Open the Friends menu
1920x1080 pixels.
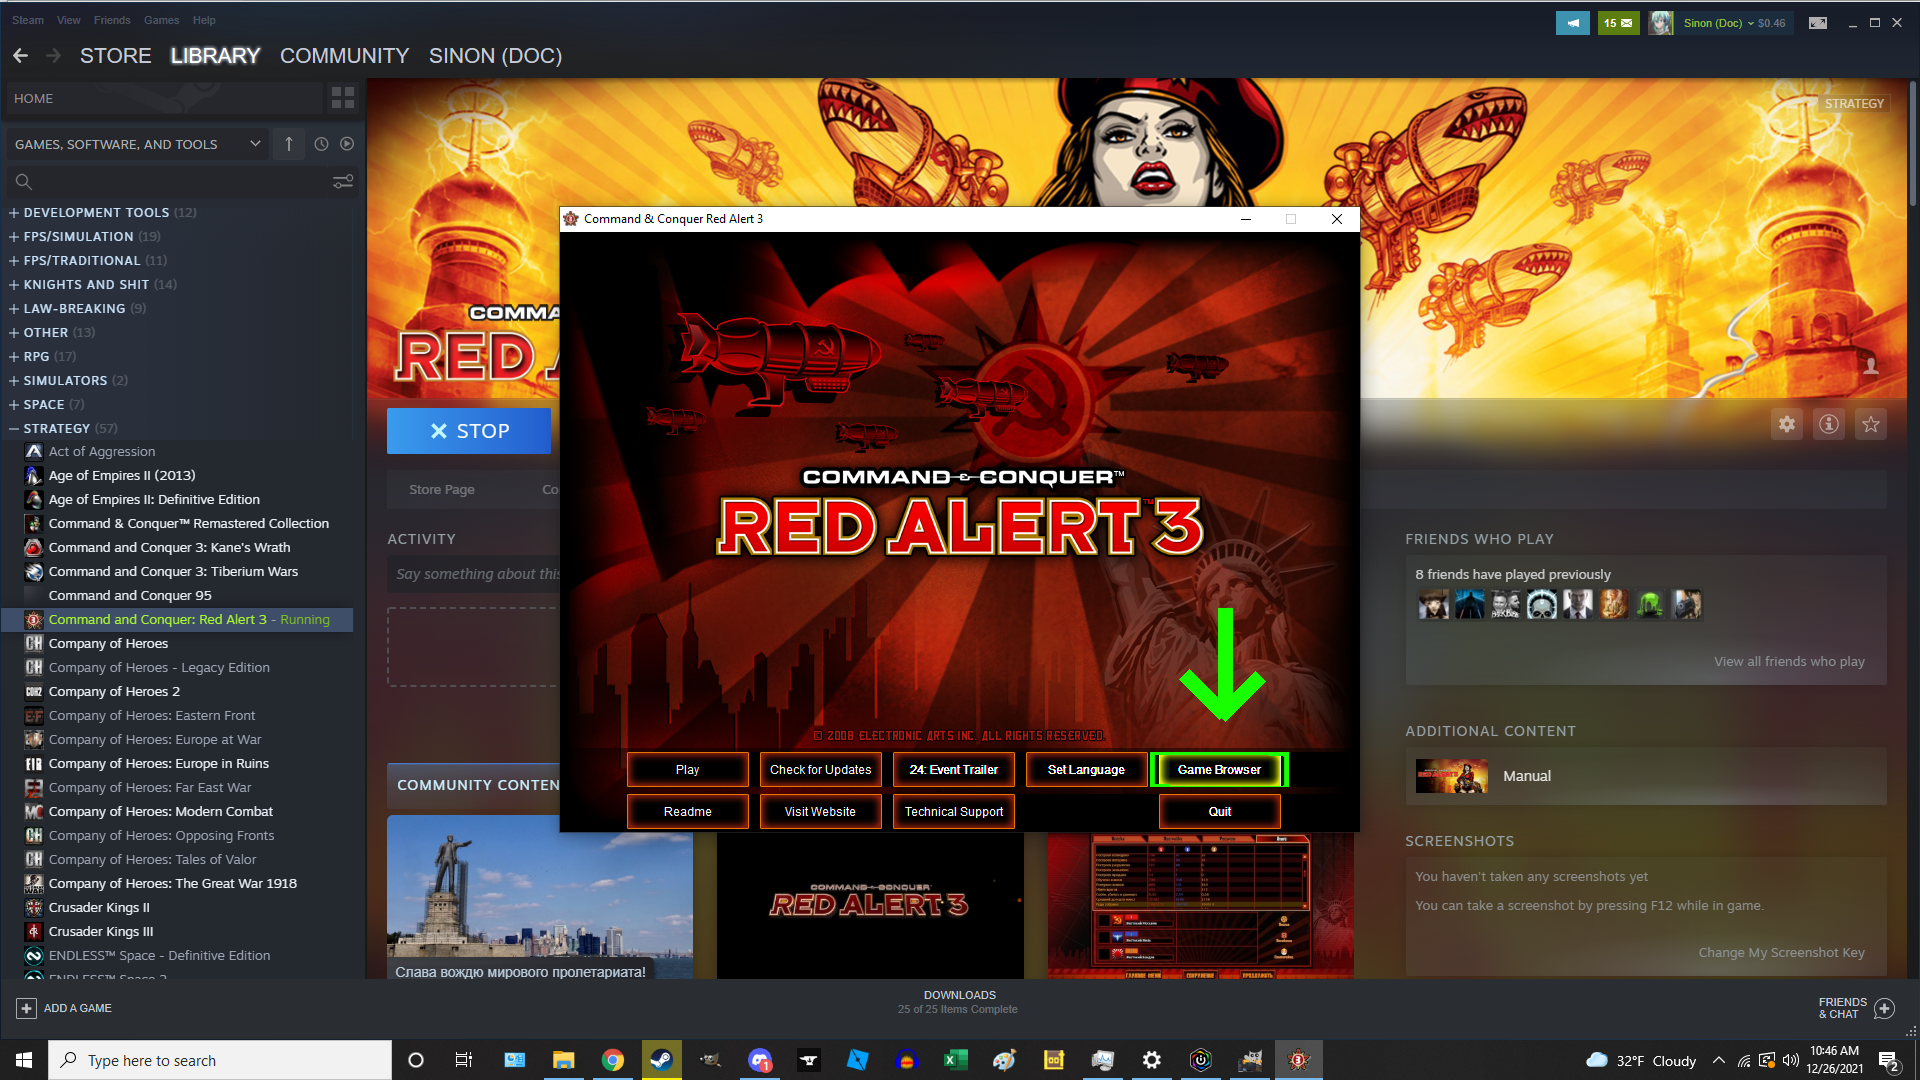click(112, 20)
